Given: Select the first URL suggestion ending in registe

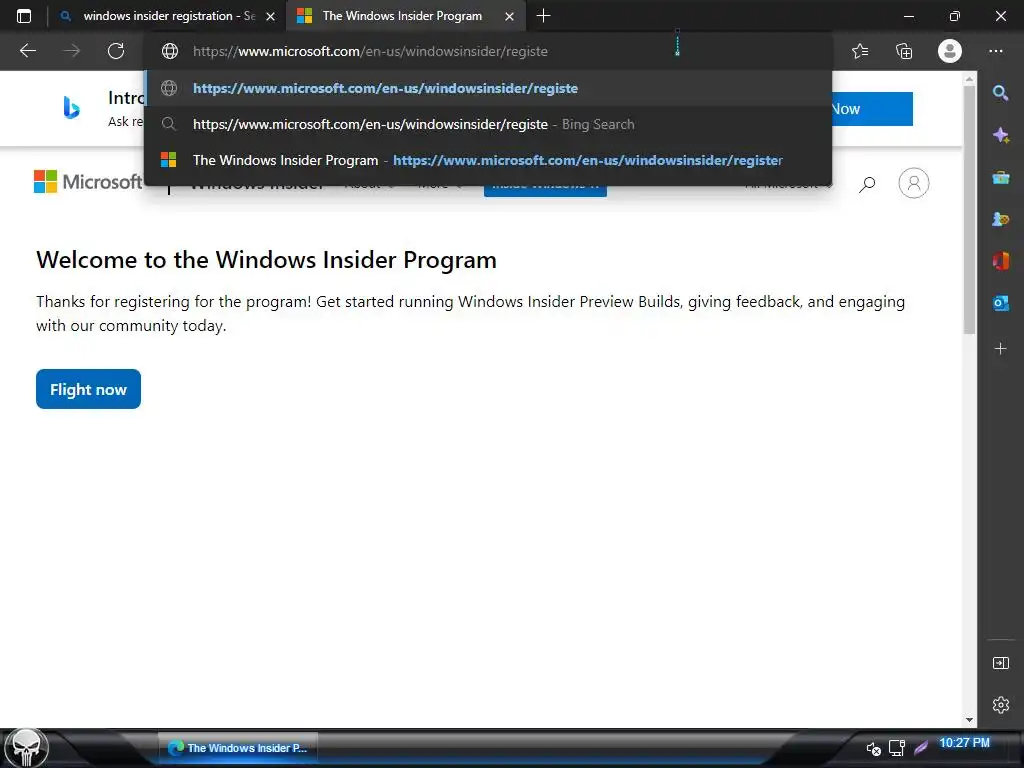Looking at the screenshot, I should [x=488, y=88].
